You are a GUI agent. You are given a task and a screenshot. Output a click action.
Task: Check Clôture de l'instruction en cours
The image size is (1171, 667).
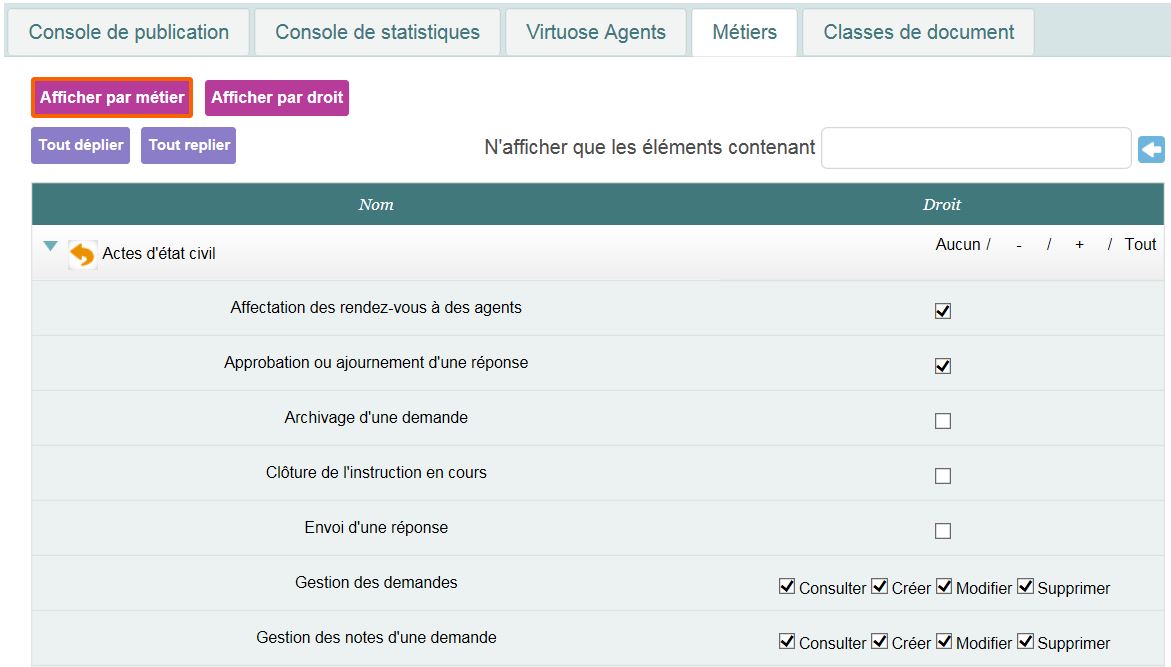click(x=942, y=476)
